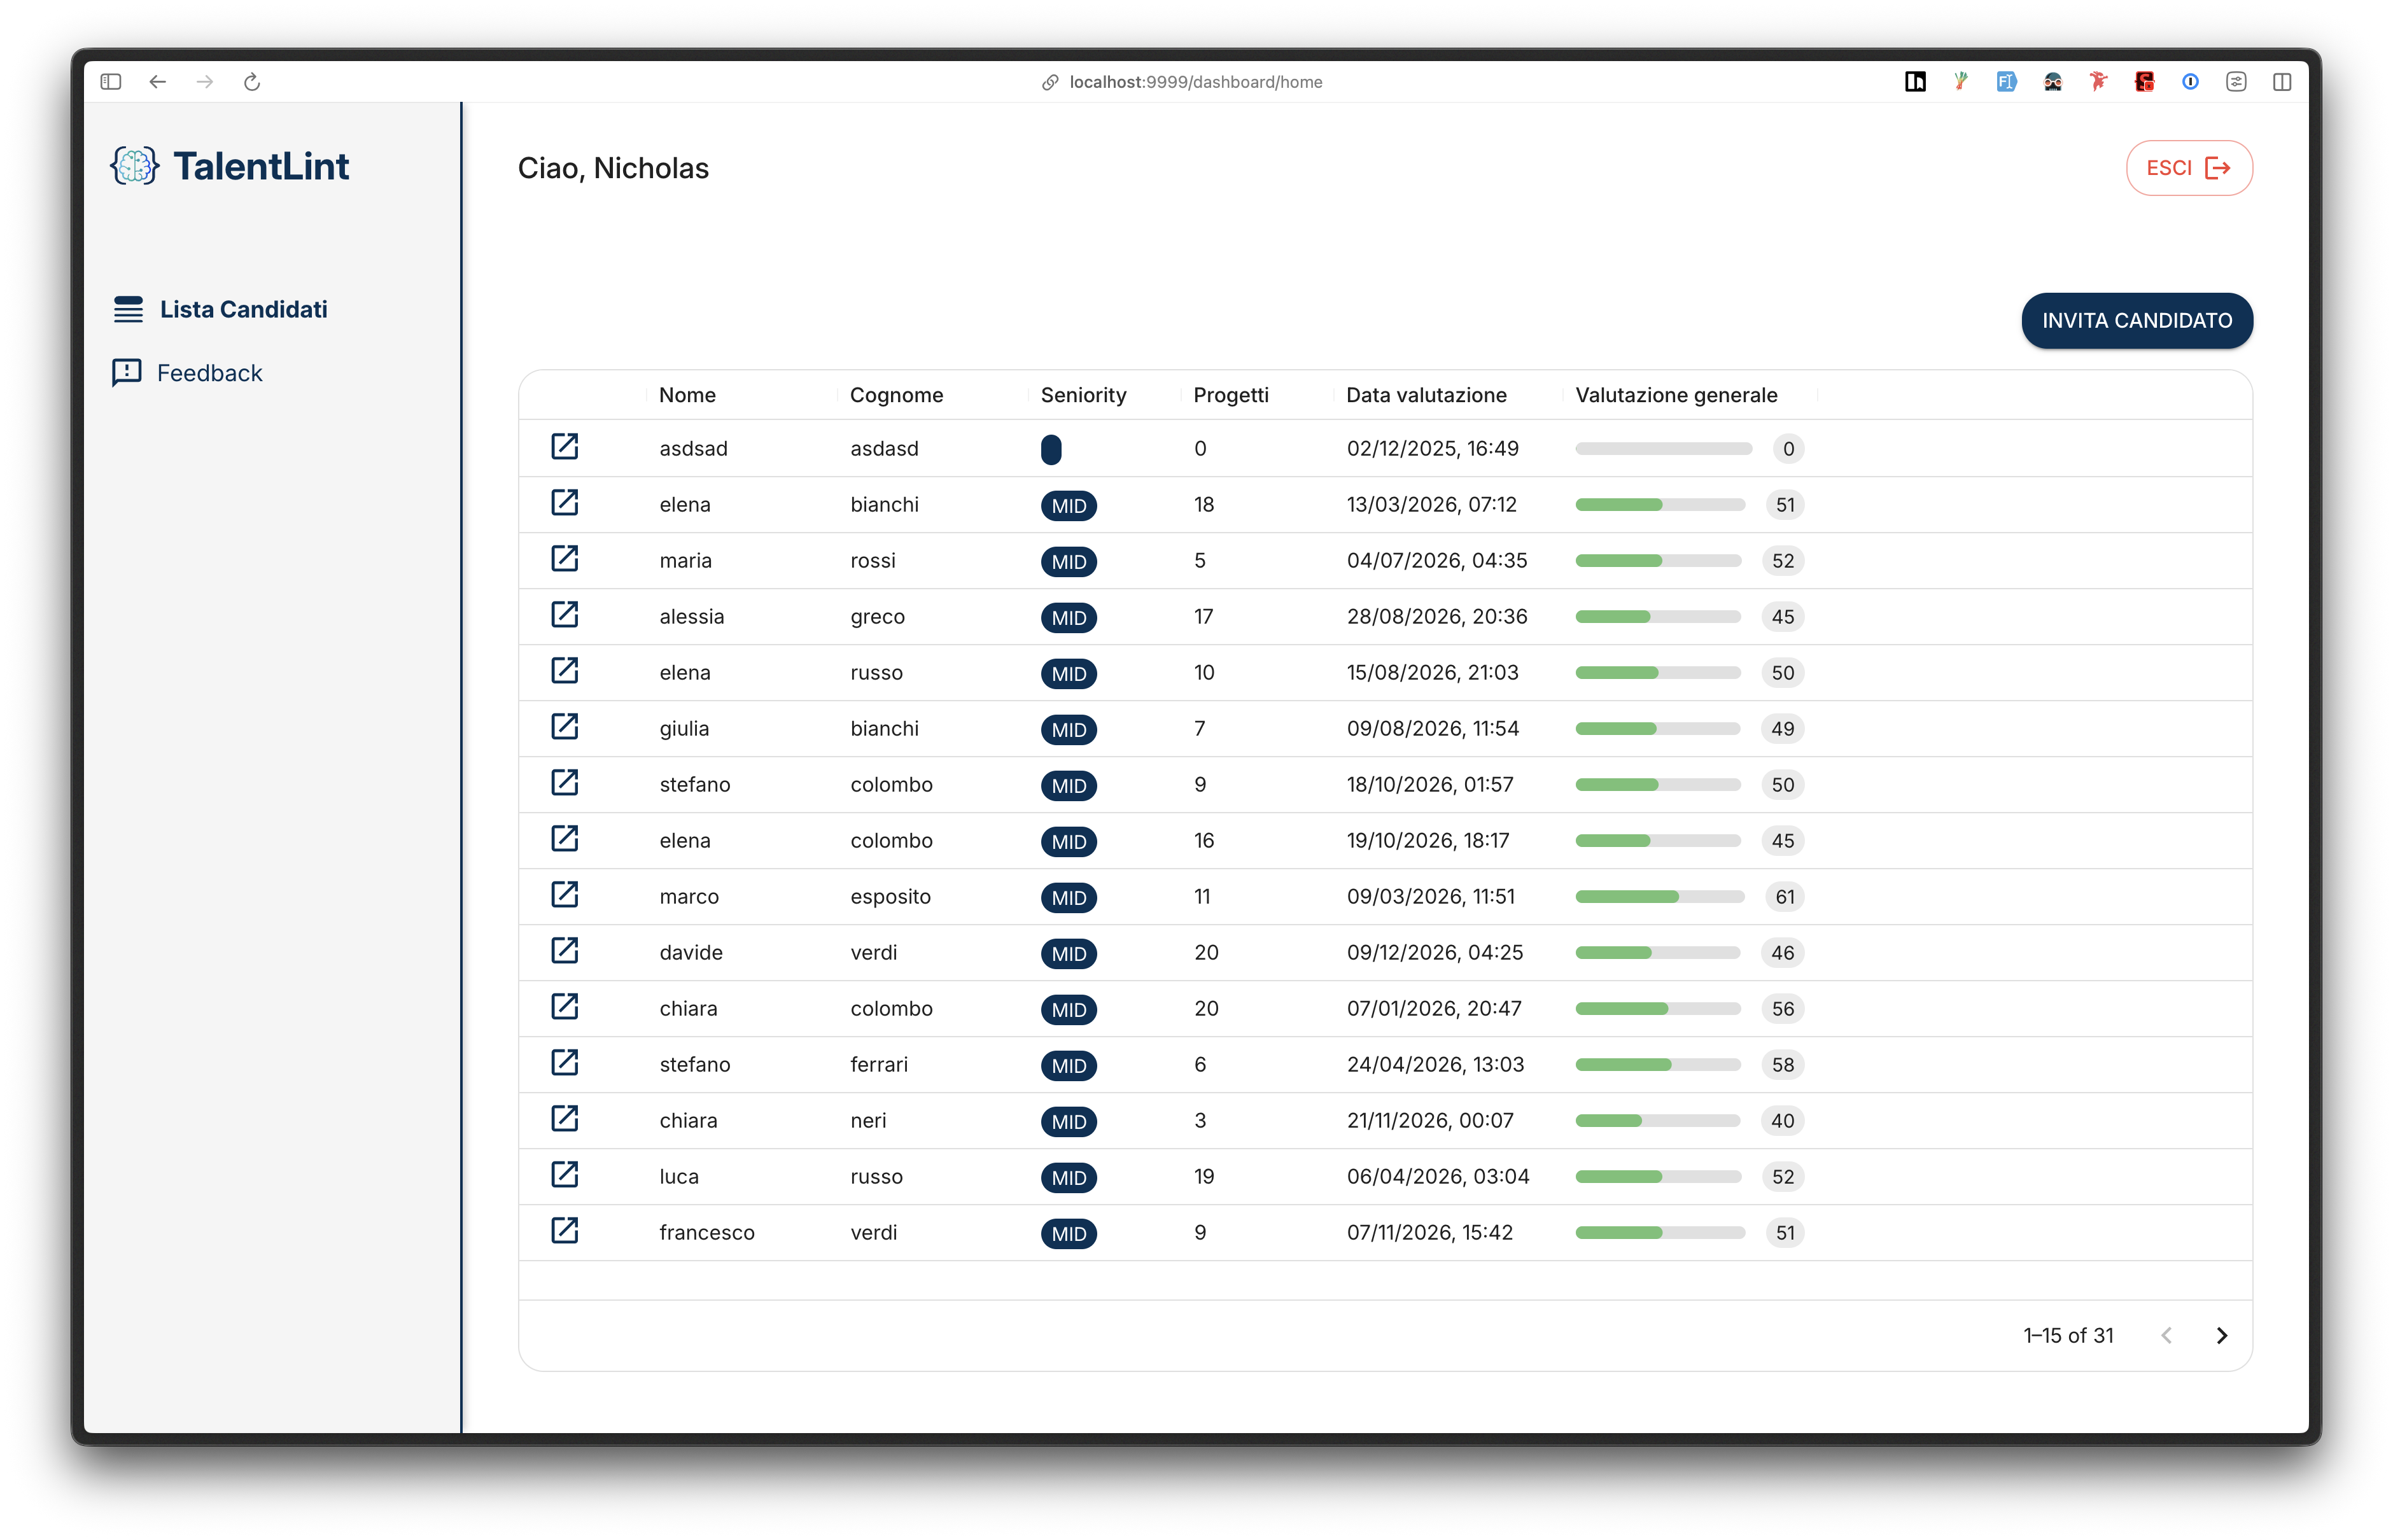The width and height of the screenshot is (2393, 1540).
Task: Open the Feedback section
Action: pyautogui.click(x=208, y=372)
